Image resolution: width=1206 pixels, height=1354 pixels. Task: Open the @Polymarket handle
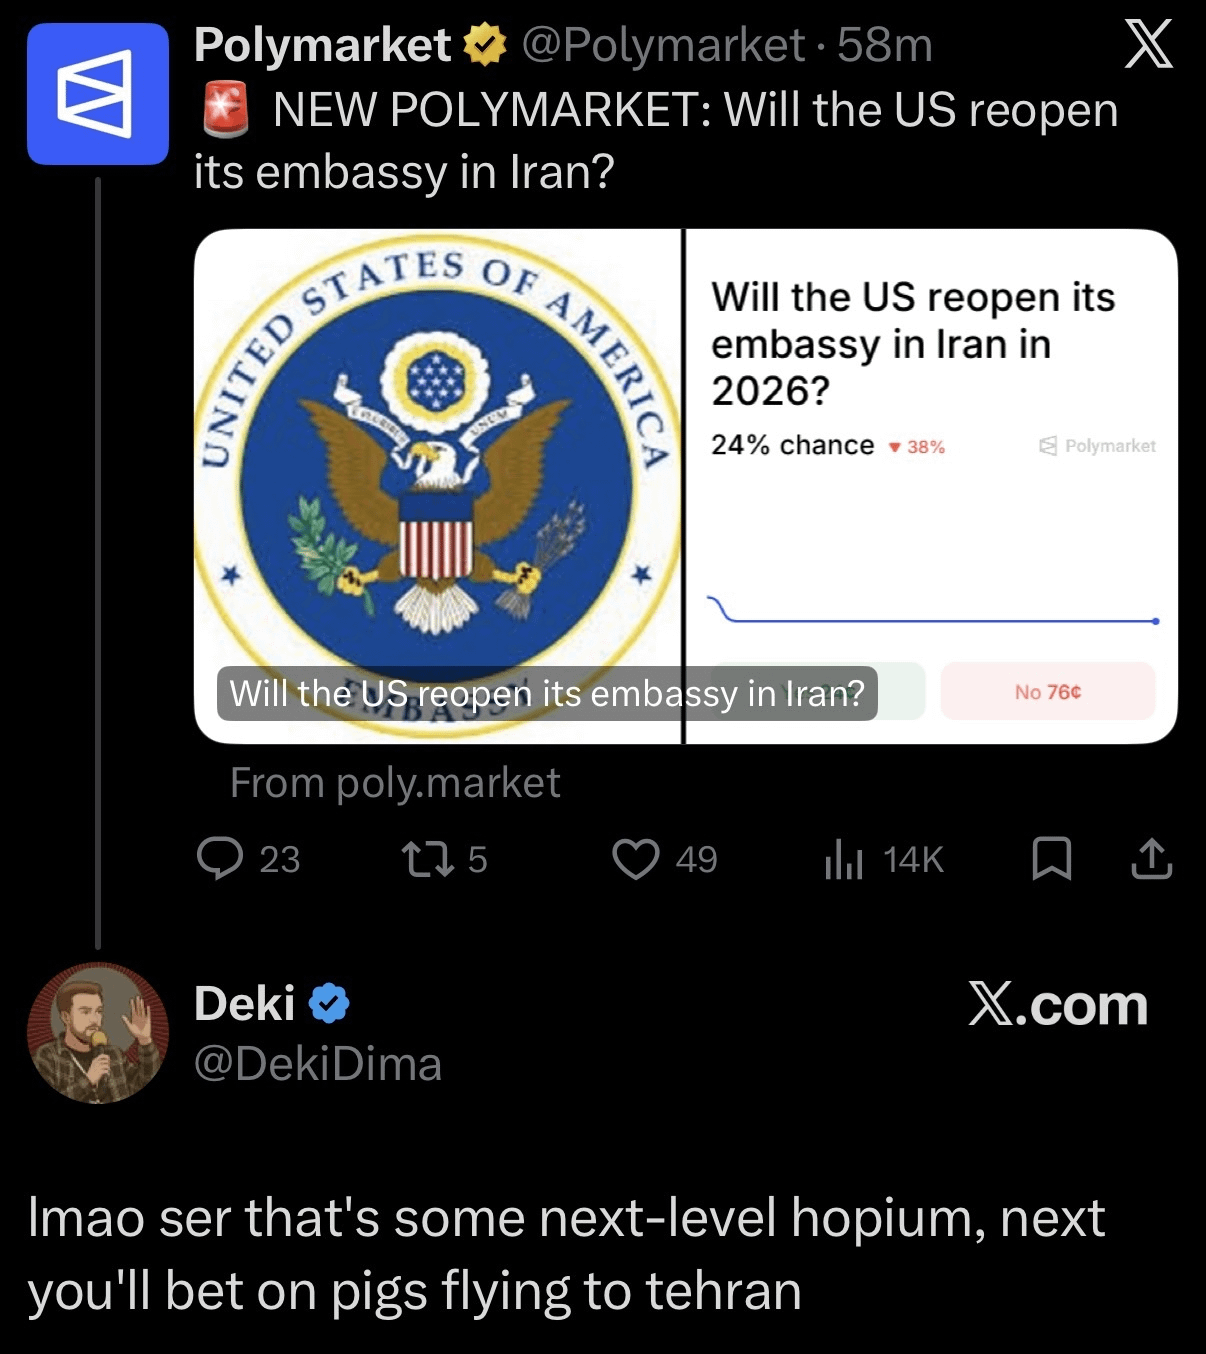(x=663, y=45)
